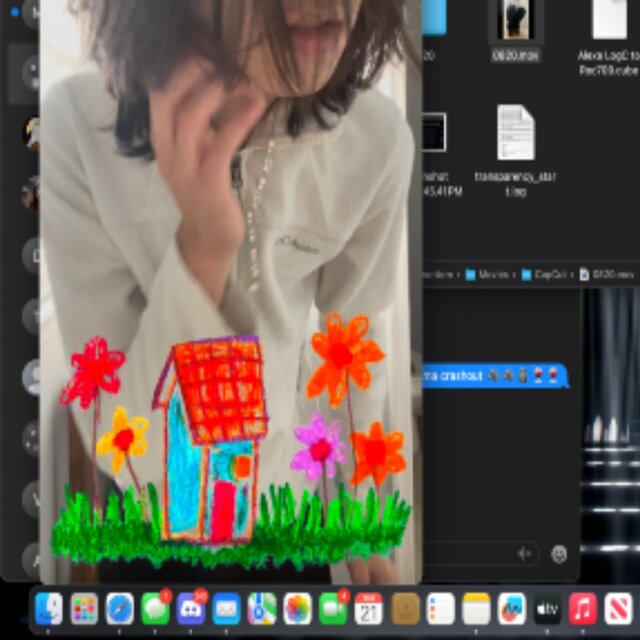Open Finder from the dock
Viewport: 640px width, 640px height.
click(48, 608)
